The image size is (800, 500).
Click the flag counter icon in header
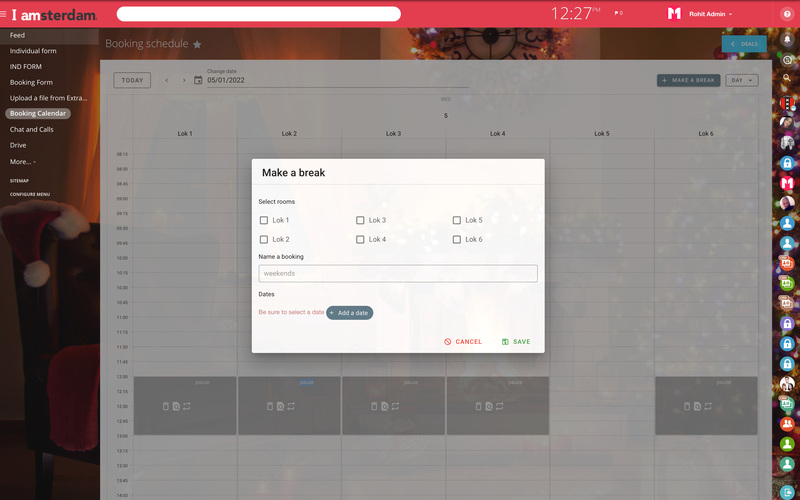(618, 14)
